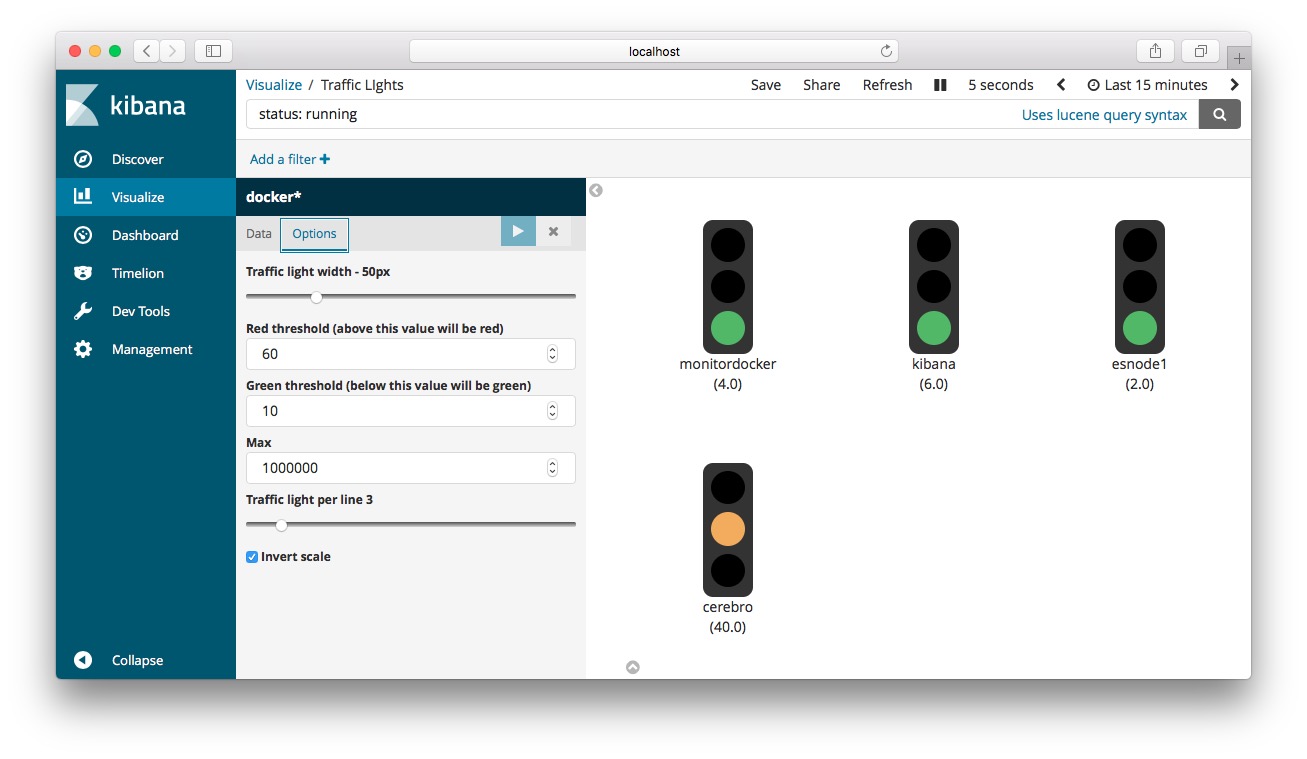
Task: Switch to the Data tab
Action: click(x=259, y=233)
